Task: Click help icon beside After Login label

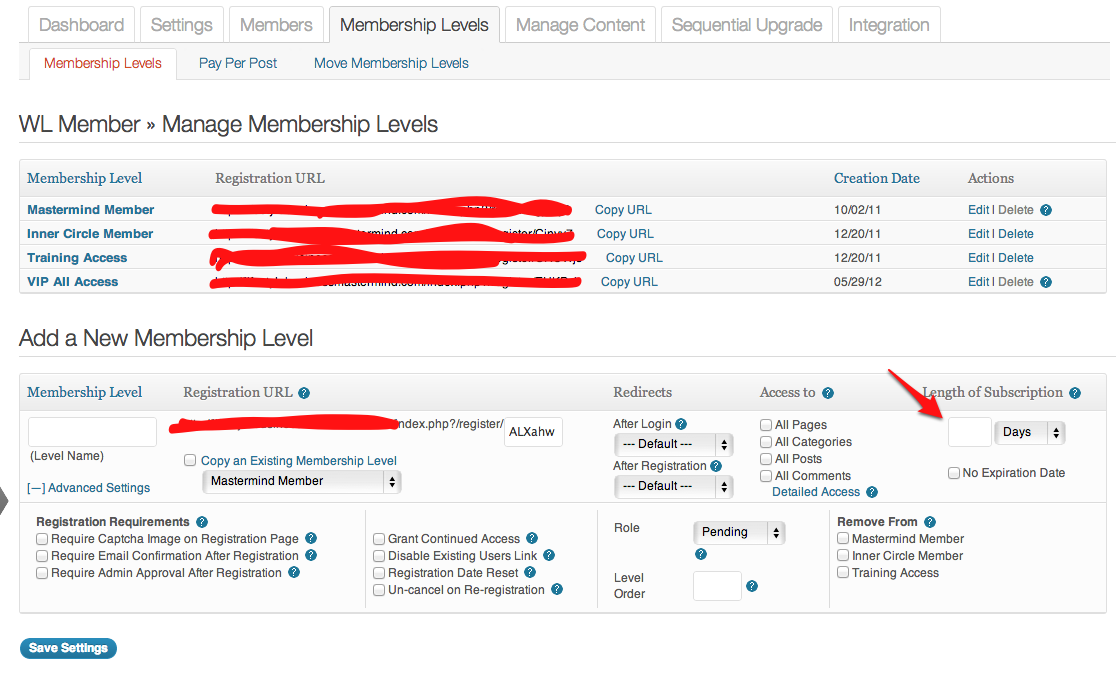Action: (x=681, y=424)
